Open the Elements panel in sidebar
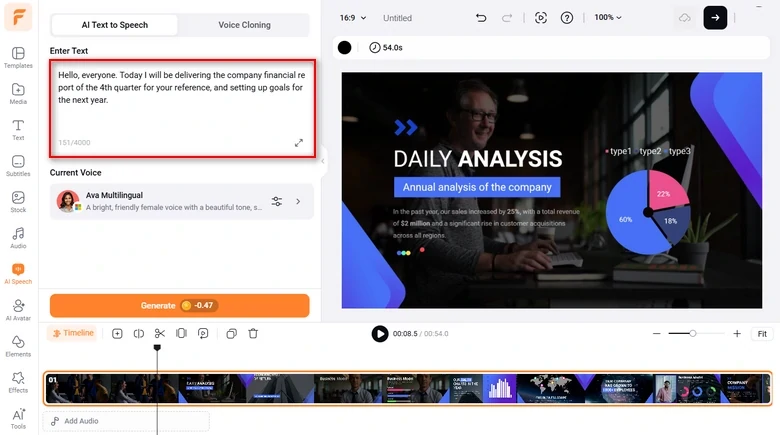This screenshot has width=780, height=435. (18, 346)
